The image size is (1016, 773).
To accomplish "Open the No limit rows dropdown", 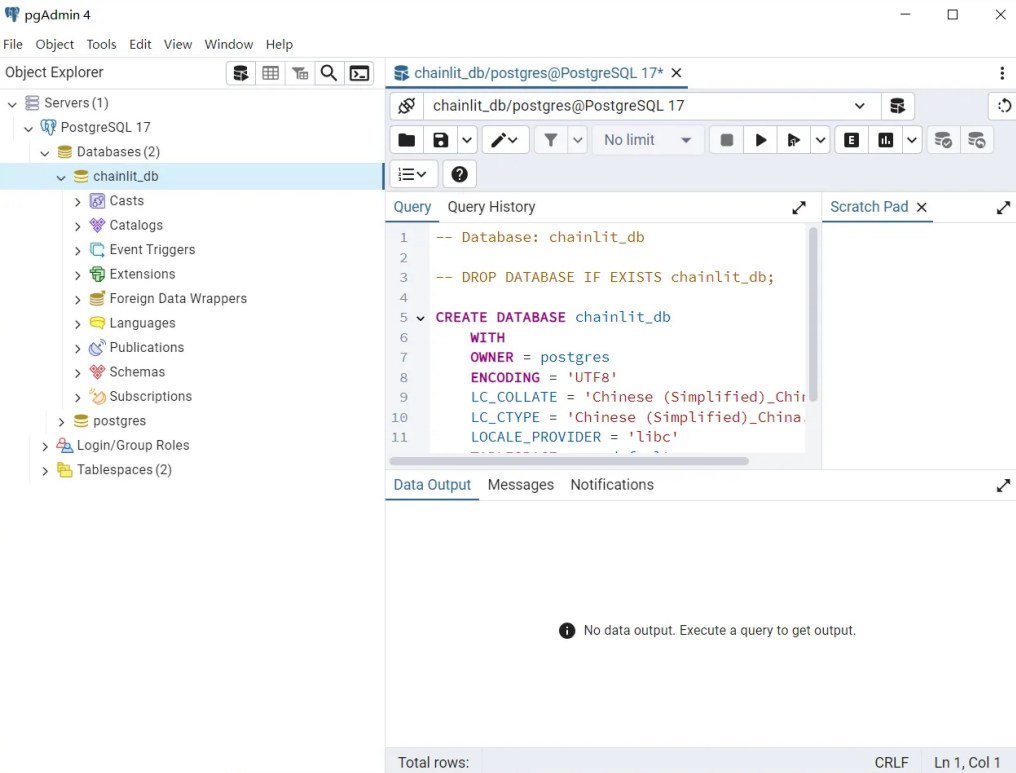I will point(648,140).
